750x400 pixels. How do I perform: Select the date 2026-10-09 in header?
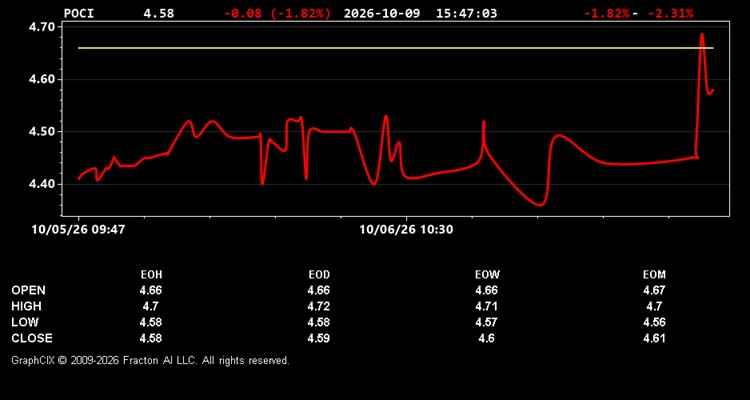click(382, 13)
